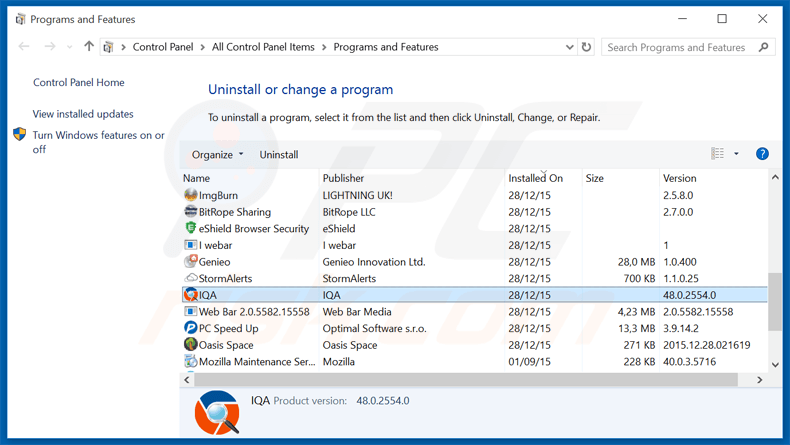Click the eShield Browser Security shield icon
Image resolution: width=790 pixels, height=445 pixels.
pos(190,228)
